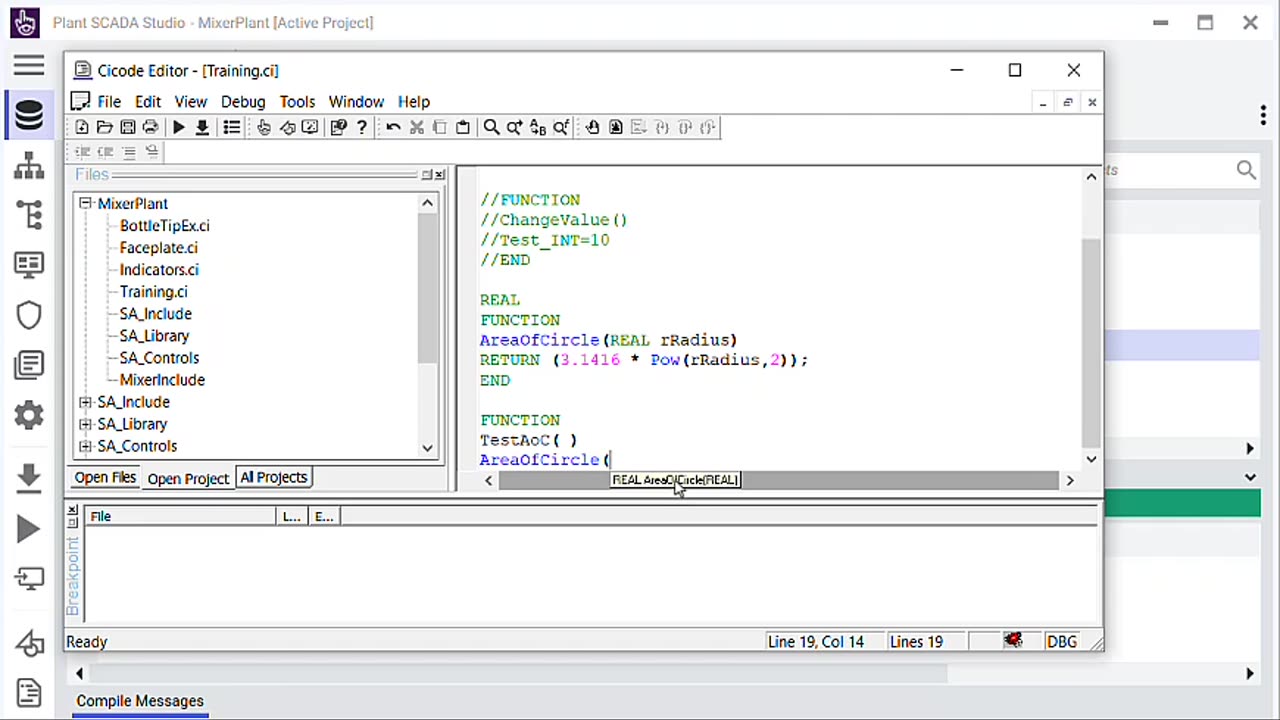Click the Save toolbar icon
The image size is (1280, 720).
tap(127, 127)
